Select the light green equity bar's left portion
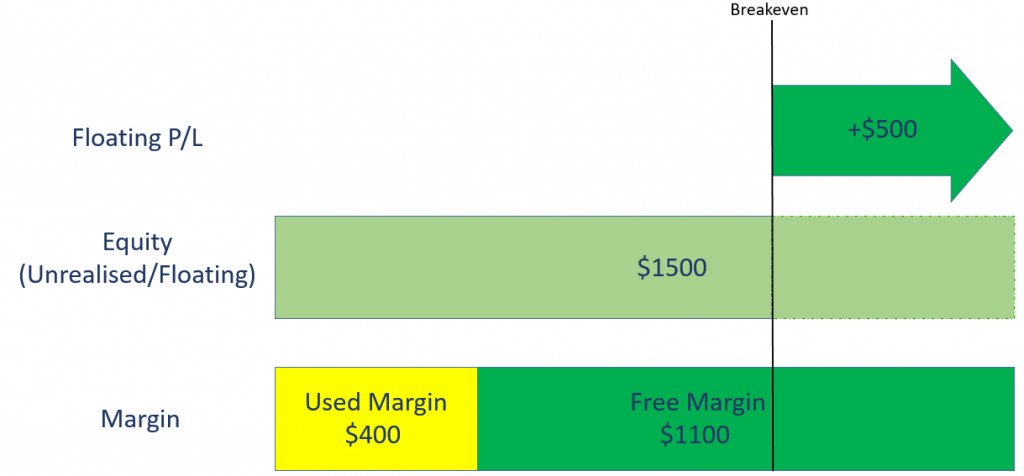This screenshot has height=476, width=1024. tap(523, 267)
